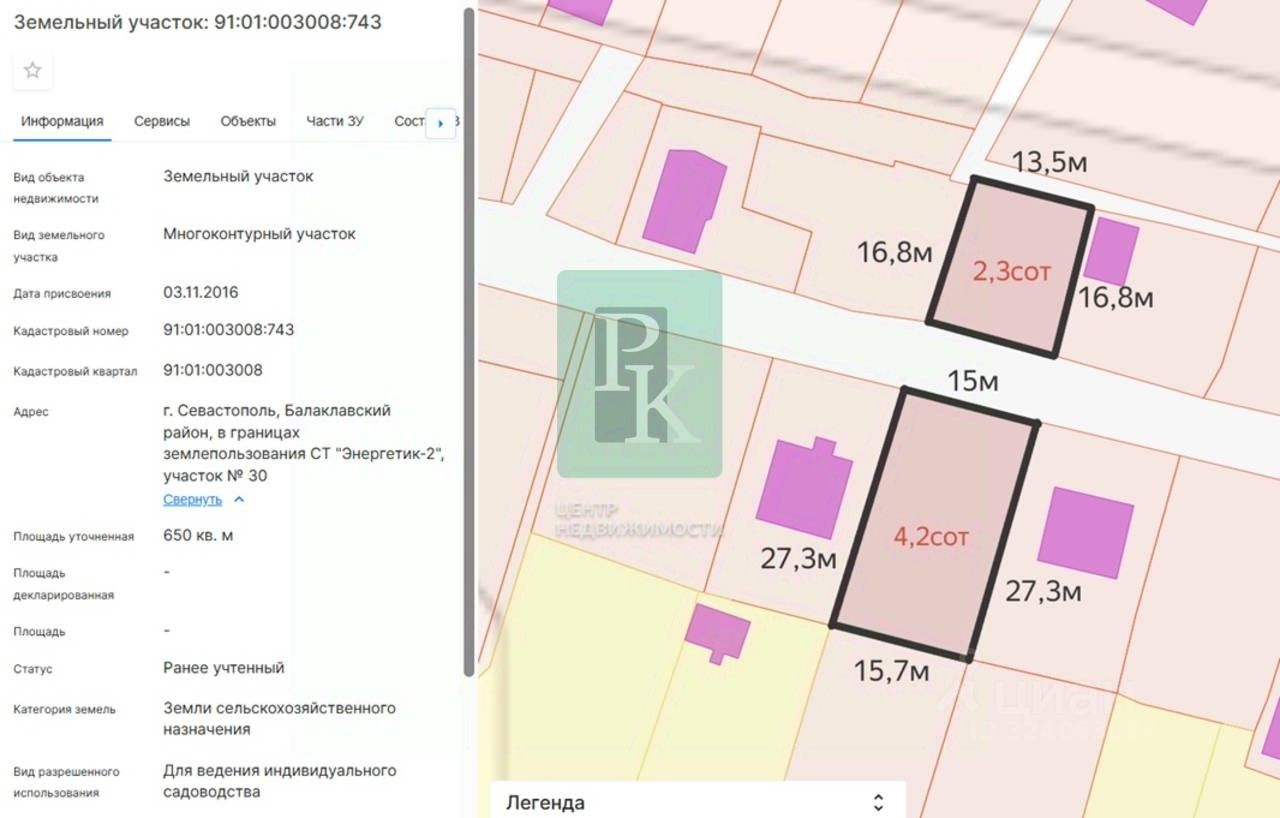Image resolution: width=1280 pixels, height=818 pixels.
Task: Select the 2,3сот parcel on the map
Action: 1010,268
